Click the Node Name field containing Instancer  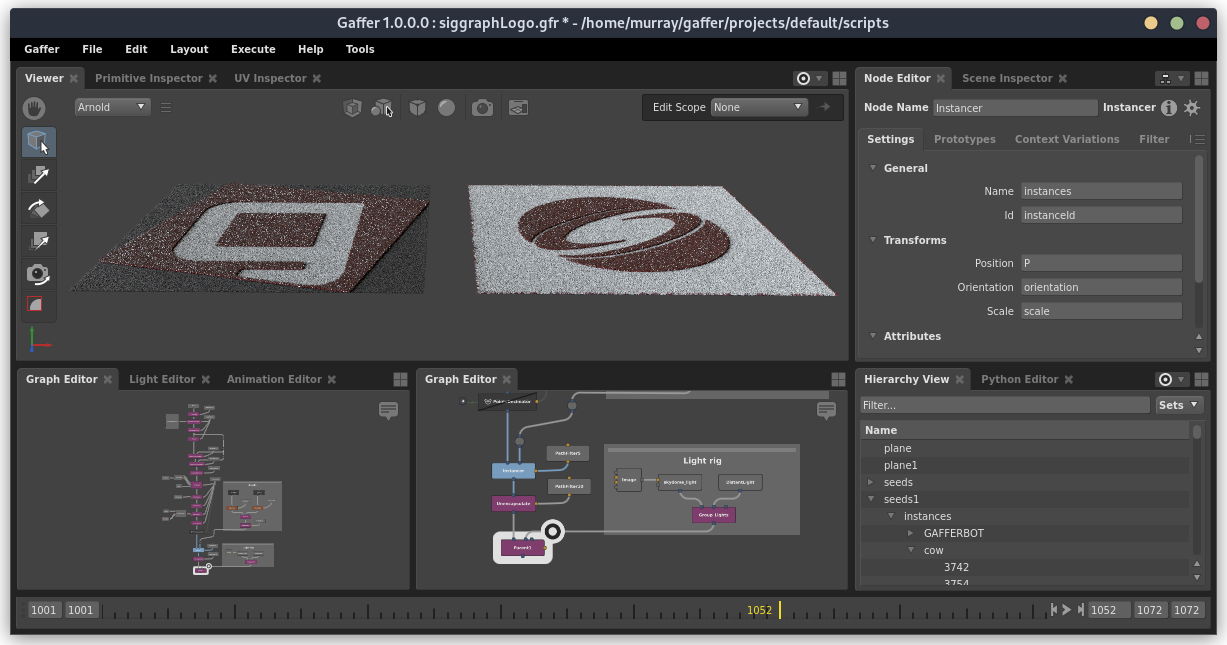point(1015,108)
